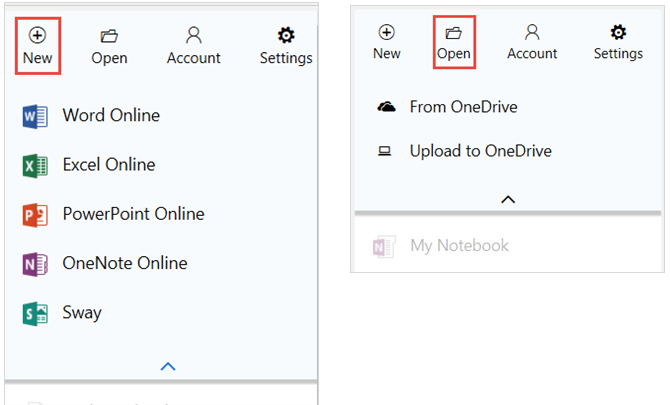Click Open in the left panel

(x=109, y=47)
